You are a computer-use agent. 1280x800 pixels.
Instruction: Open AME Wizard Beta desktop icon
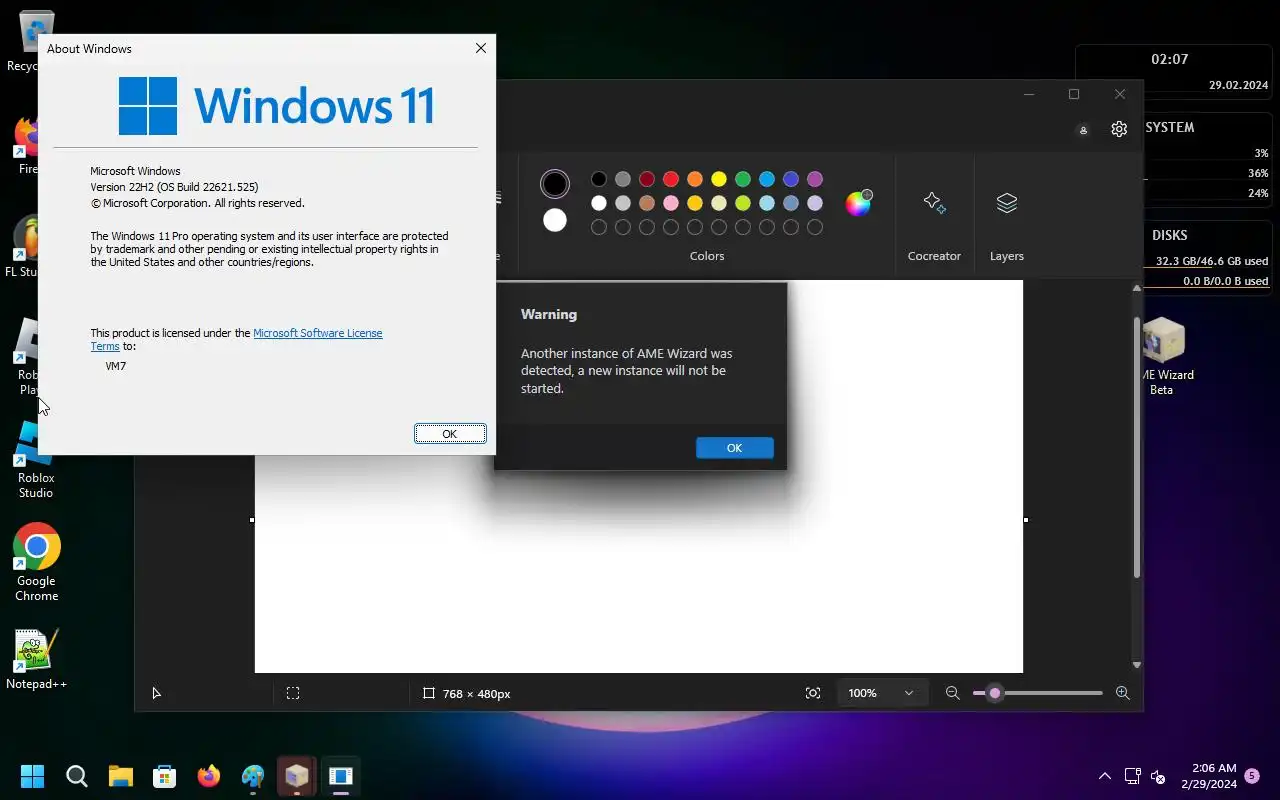[x=1164, y=357]
